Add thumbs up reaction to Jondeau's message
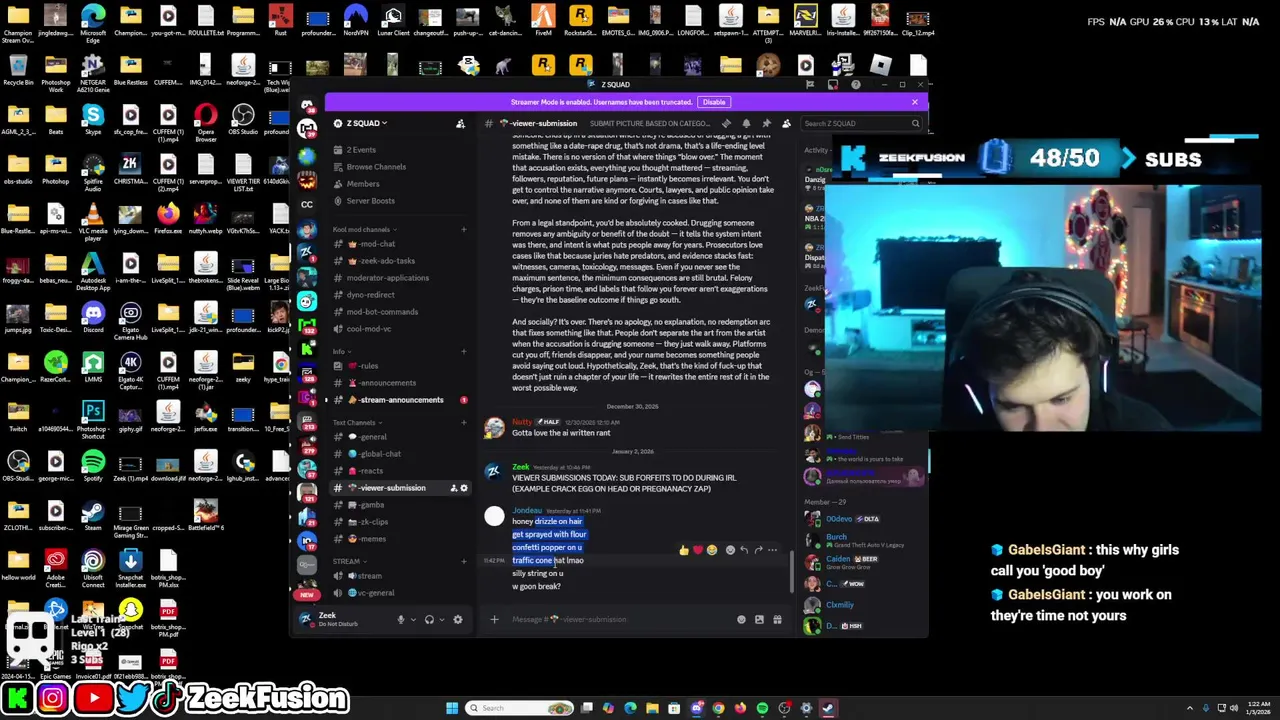 coord(684,550)
